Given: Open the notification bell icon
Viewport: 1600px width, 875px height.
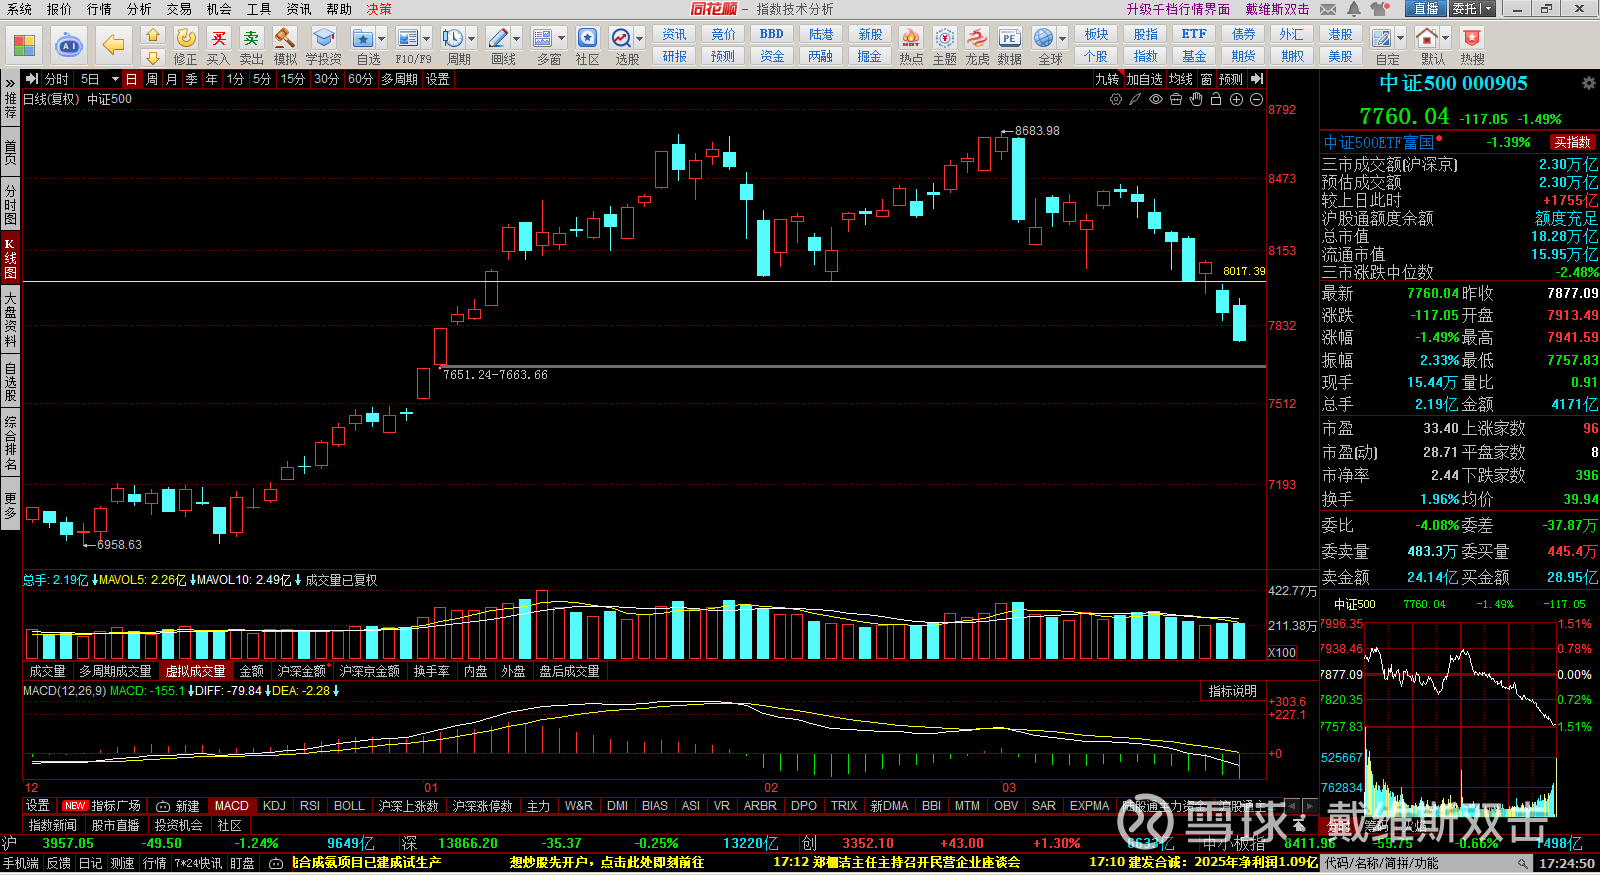Looking at the screenshot, I should pos(1353,9).
